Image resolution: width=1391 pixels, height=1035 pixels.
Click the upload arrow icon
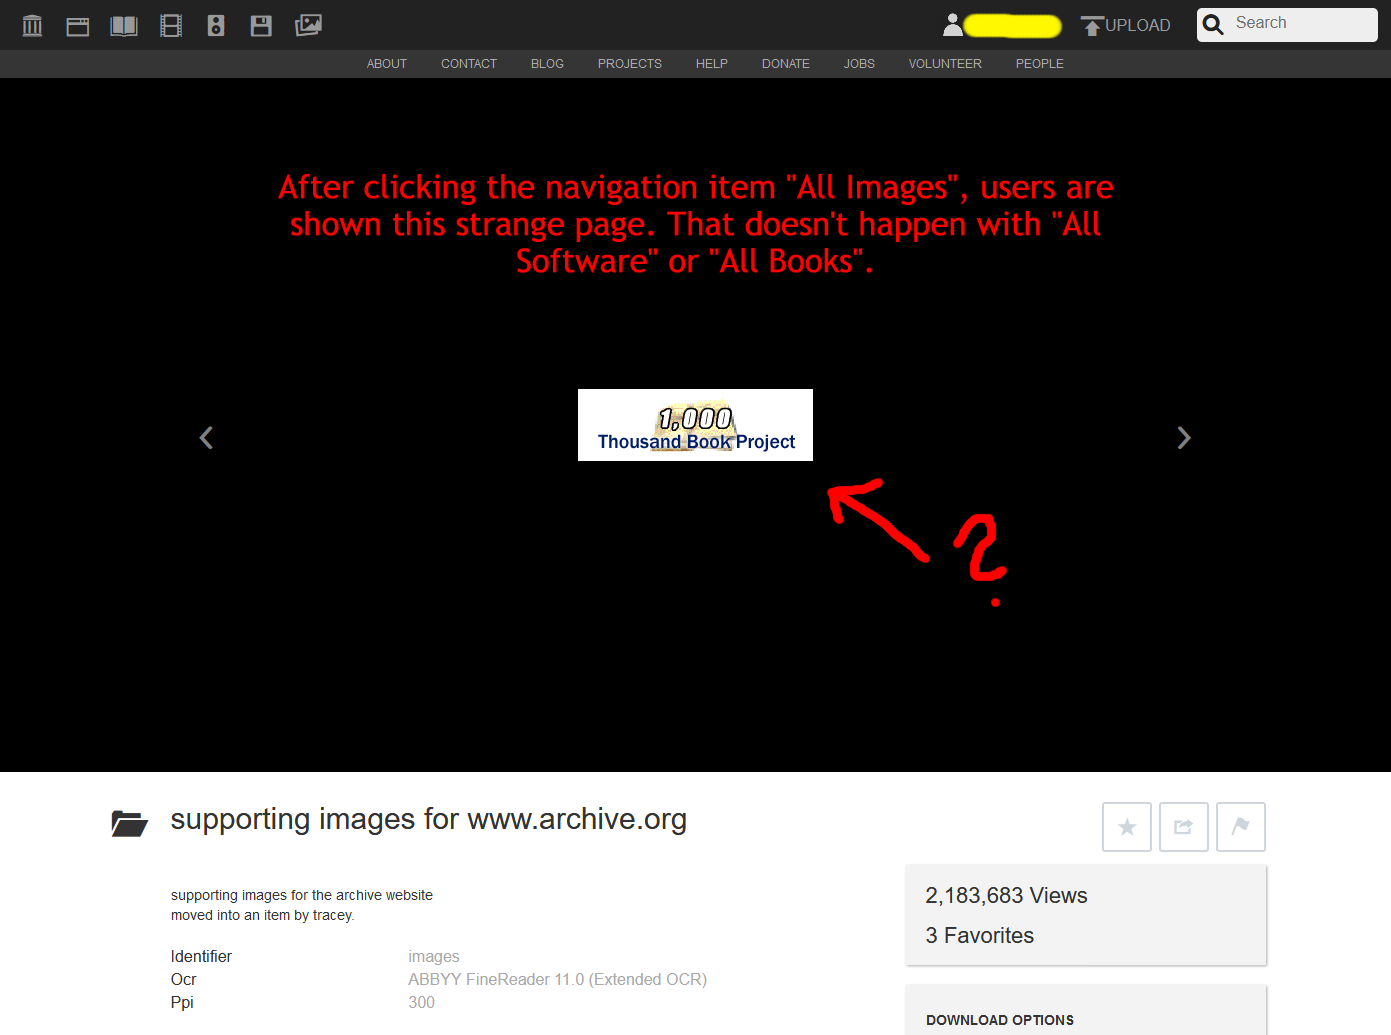click(x=1092, y=26)
